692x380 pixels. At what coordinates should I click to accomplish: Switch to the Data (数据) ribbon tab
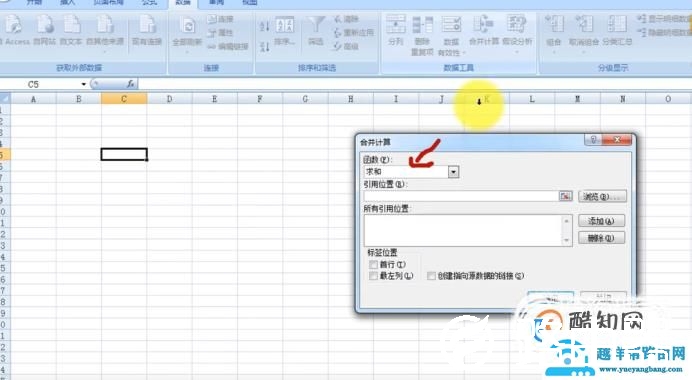pyautogui.click(x=183, y=3)
